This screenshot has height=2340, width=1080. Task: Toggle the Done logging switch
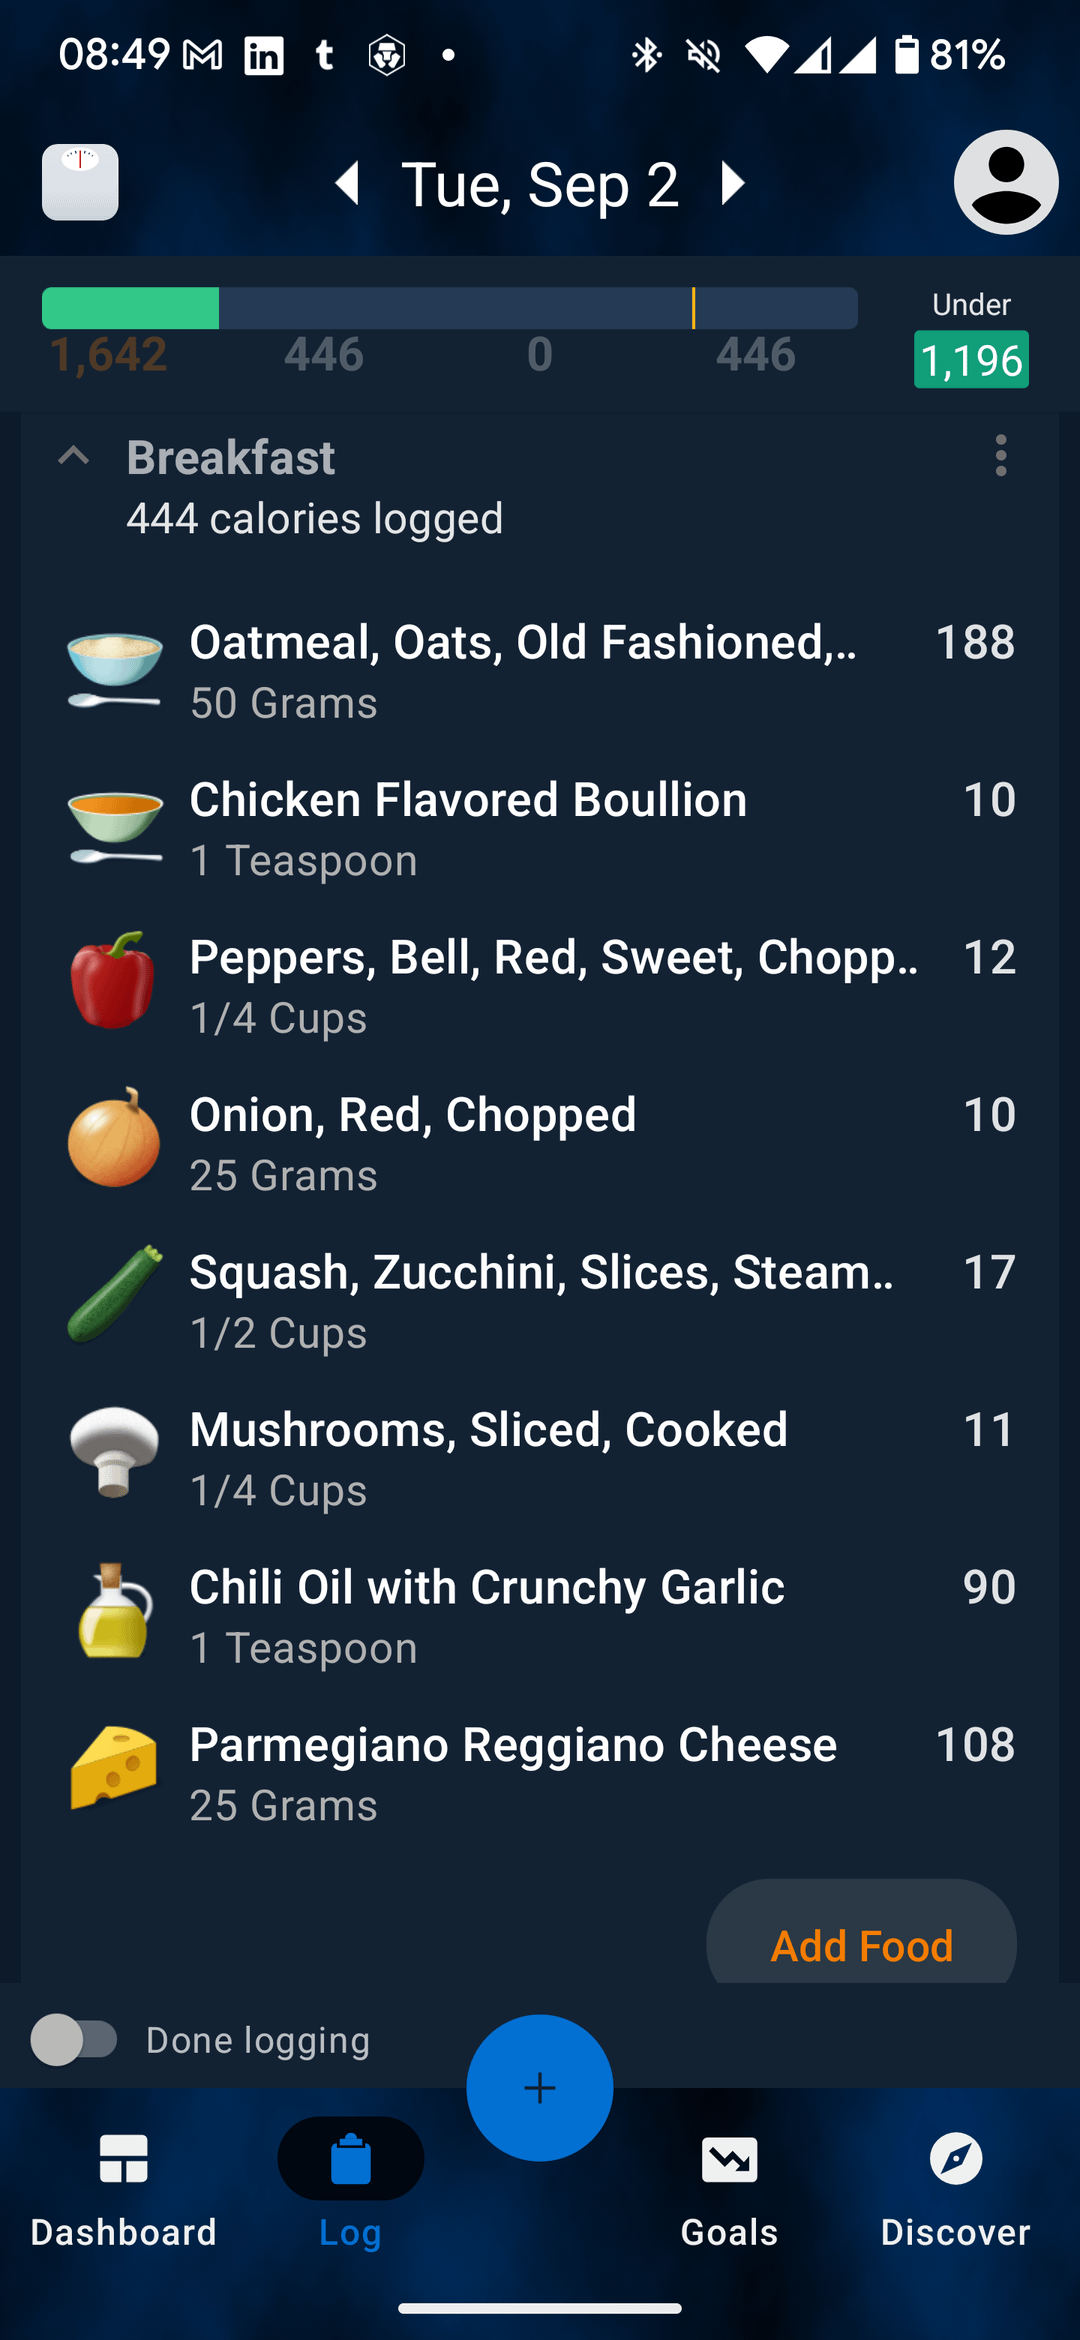tap(74, 2039)
